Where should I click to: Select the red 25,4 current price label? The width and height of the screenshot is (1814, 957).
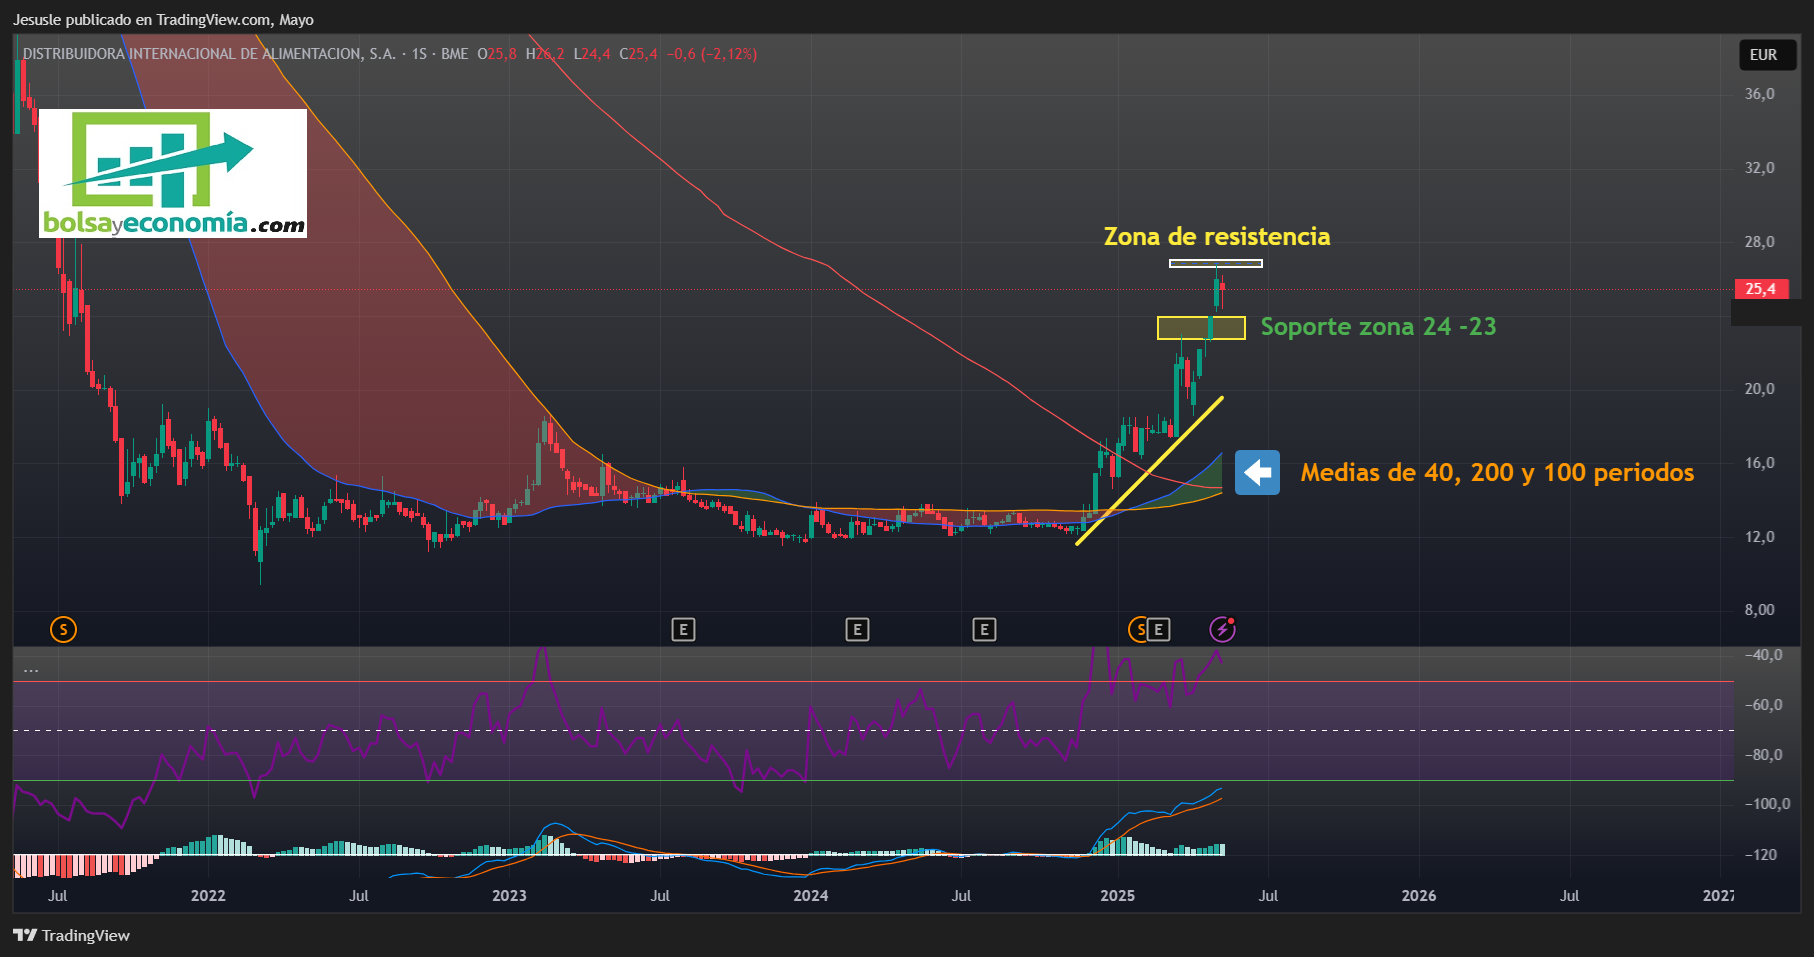(1761, 289)
